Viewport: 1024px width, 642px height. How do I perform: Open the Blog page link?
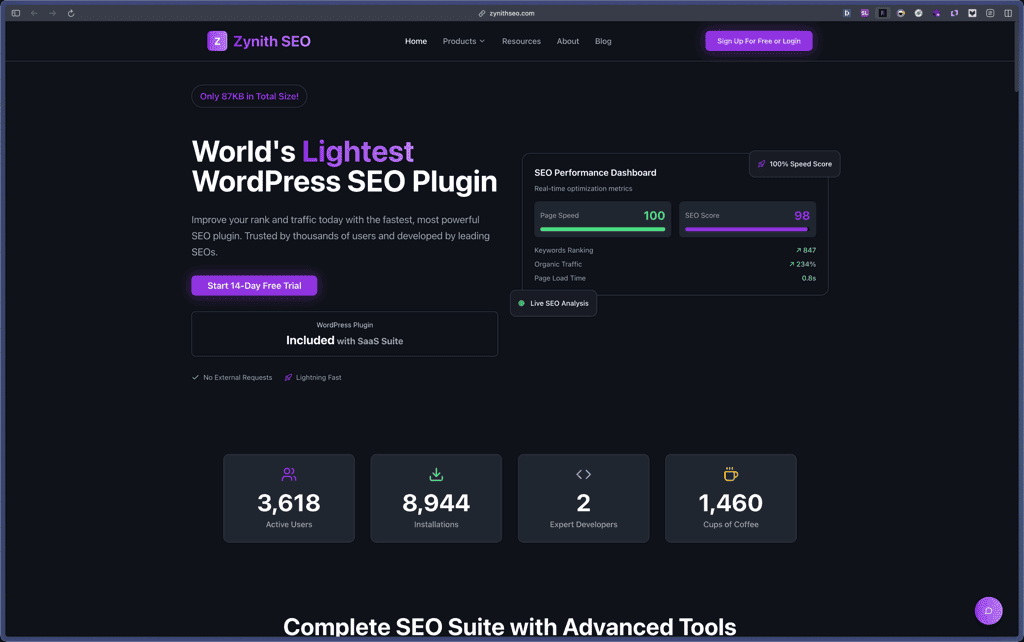coord(603,41)
